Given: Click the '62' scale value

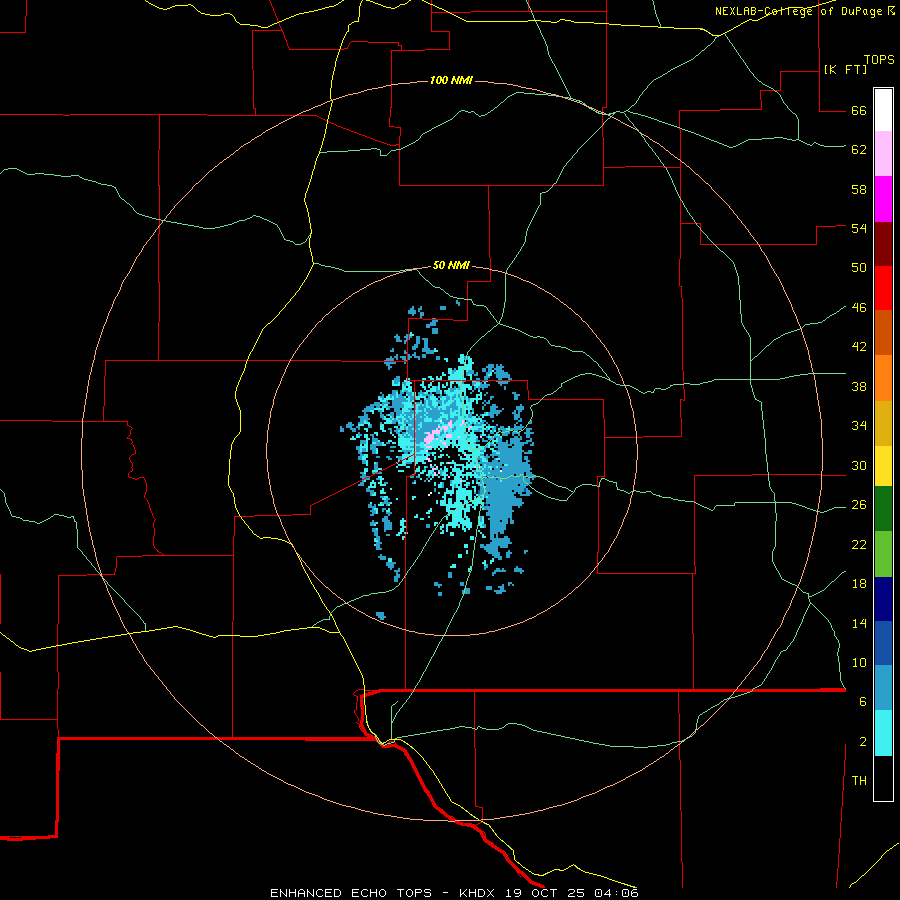Looking at the screenshot, I should pos(859,149).
